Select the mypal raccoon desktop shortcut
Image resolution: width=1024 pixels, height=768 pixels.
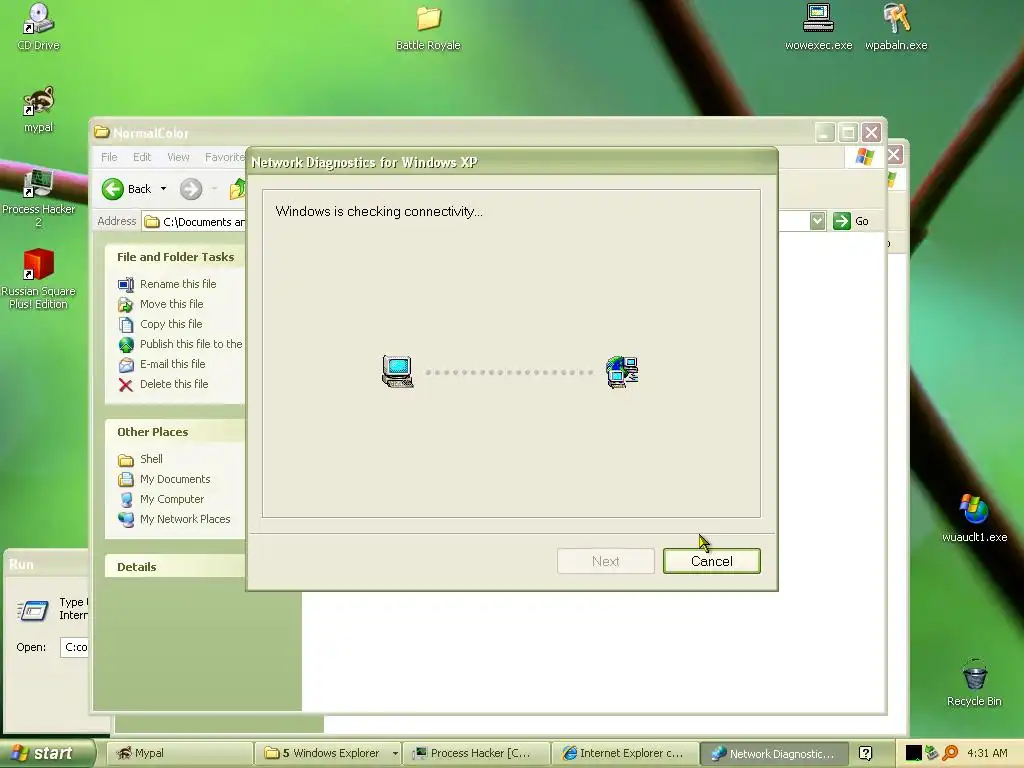[38, 110]
